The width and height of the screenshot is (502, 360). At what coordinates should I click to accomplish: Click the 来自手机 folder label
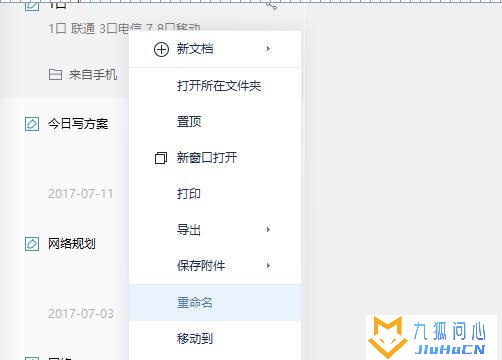(x=93, y=75)
